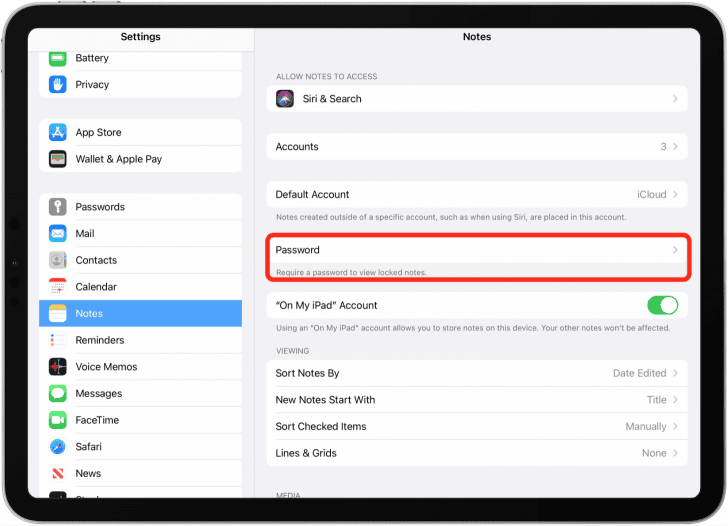Change Lines & Grids setting
The image size is (728, 526).
click(x=476, y=453)
